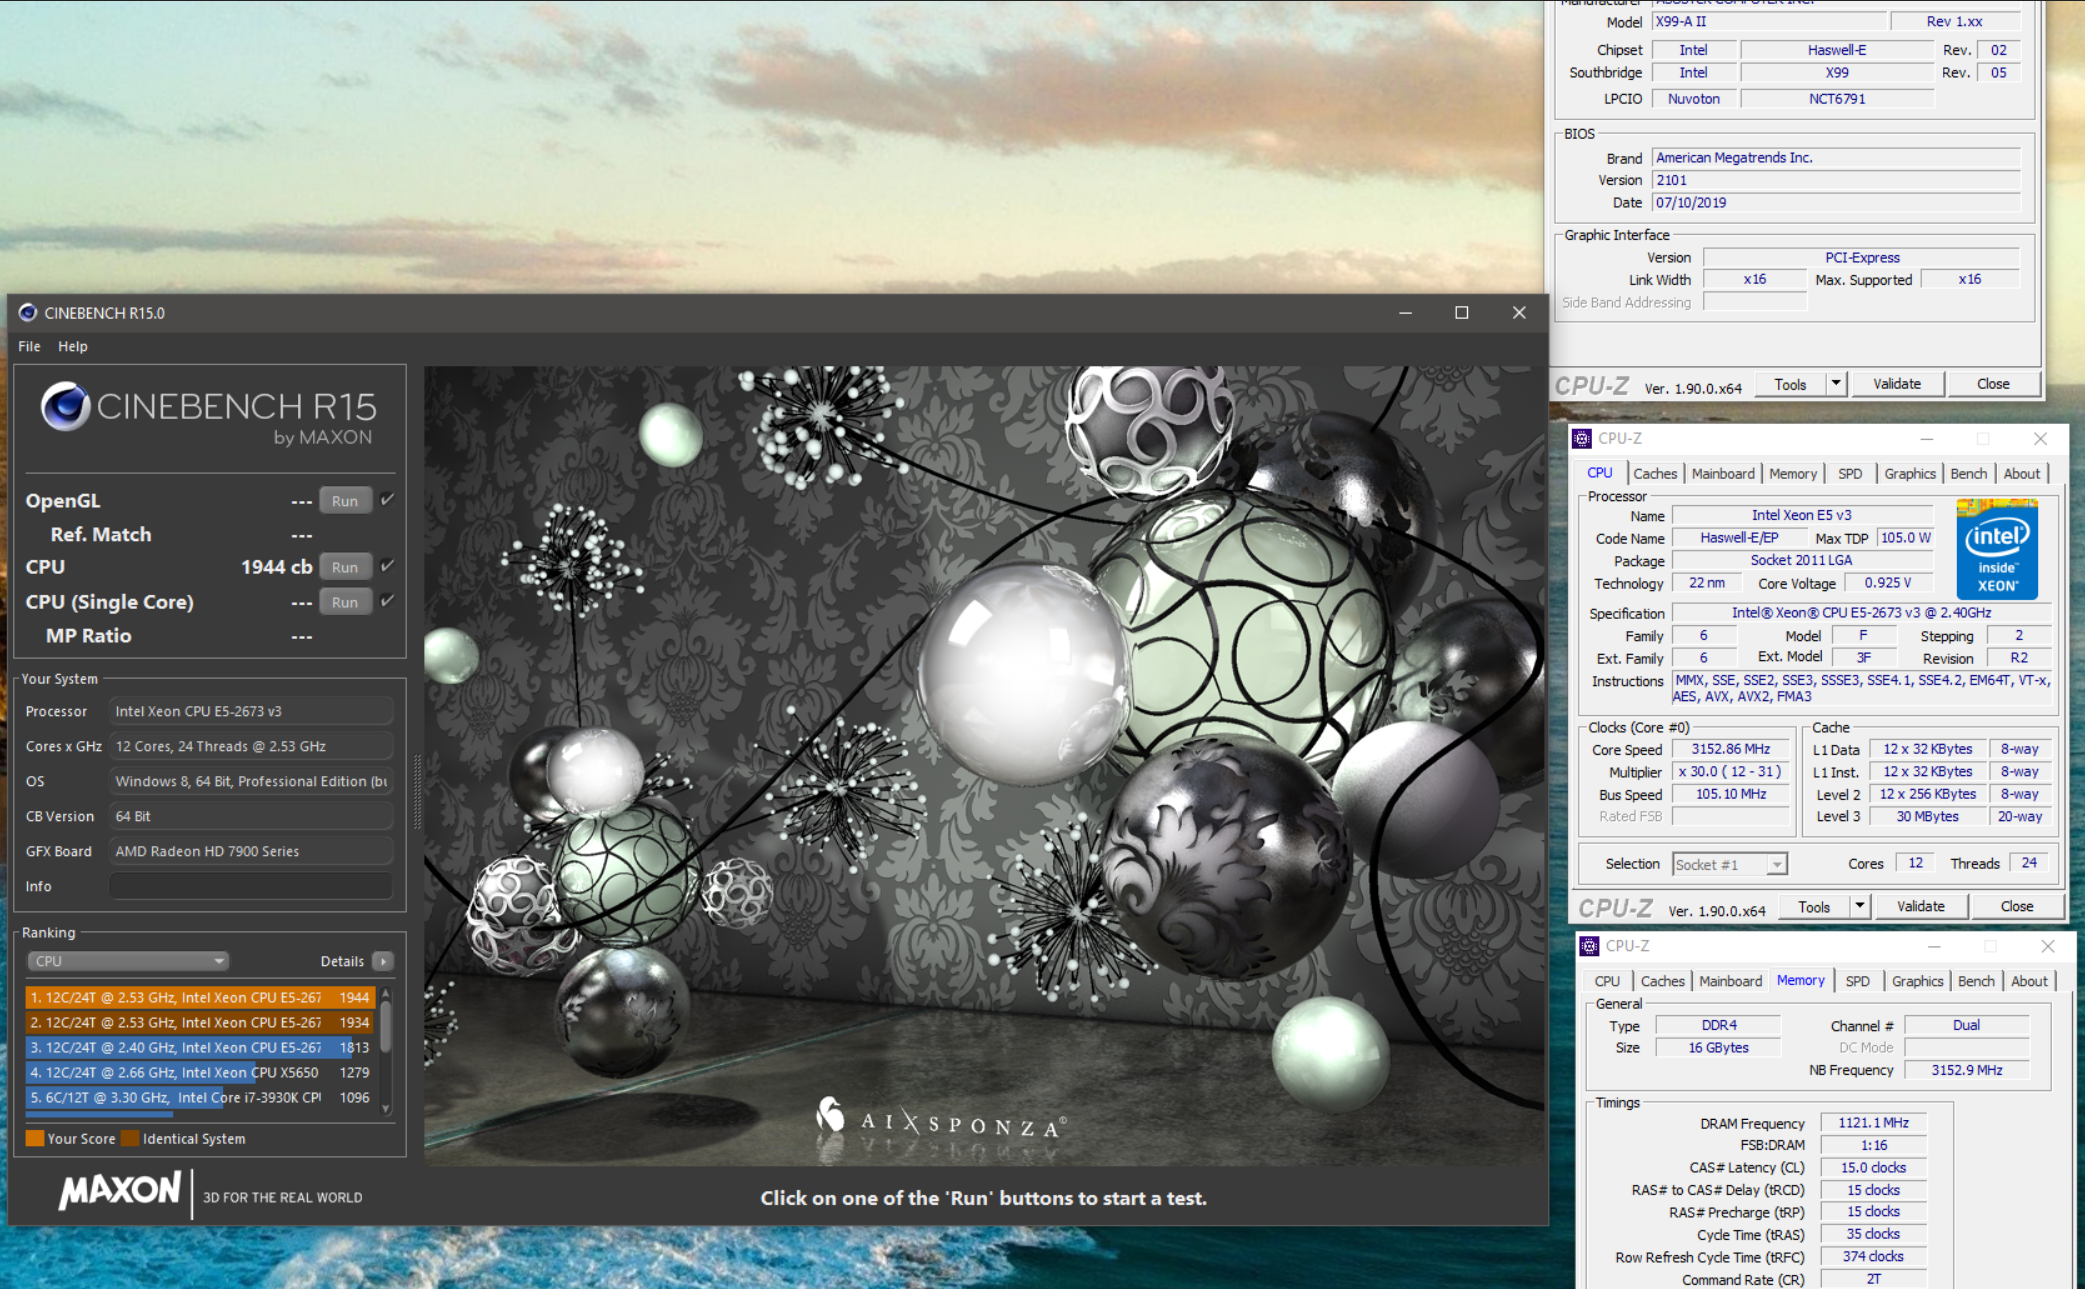Click the Processor field in Your System
Screen dimensions: 2085x1289
tap(251, 711)
